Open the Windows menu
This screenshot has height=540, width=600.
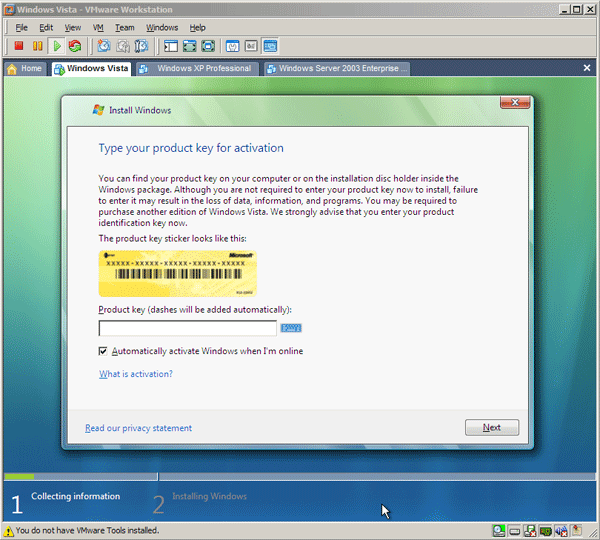[x=162, y=28]
